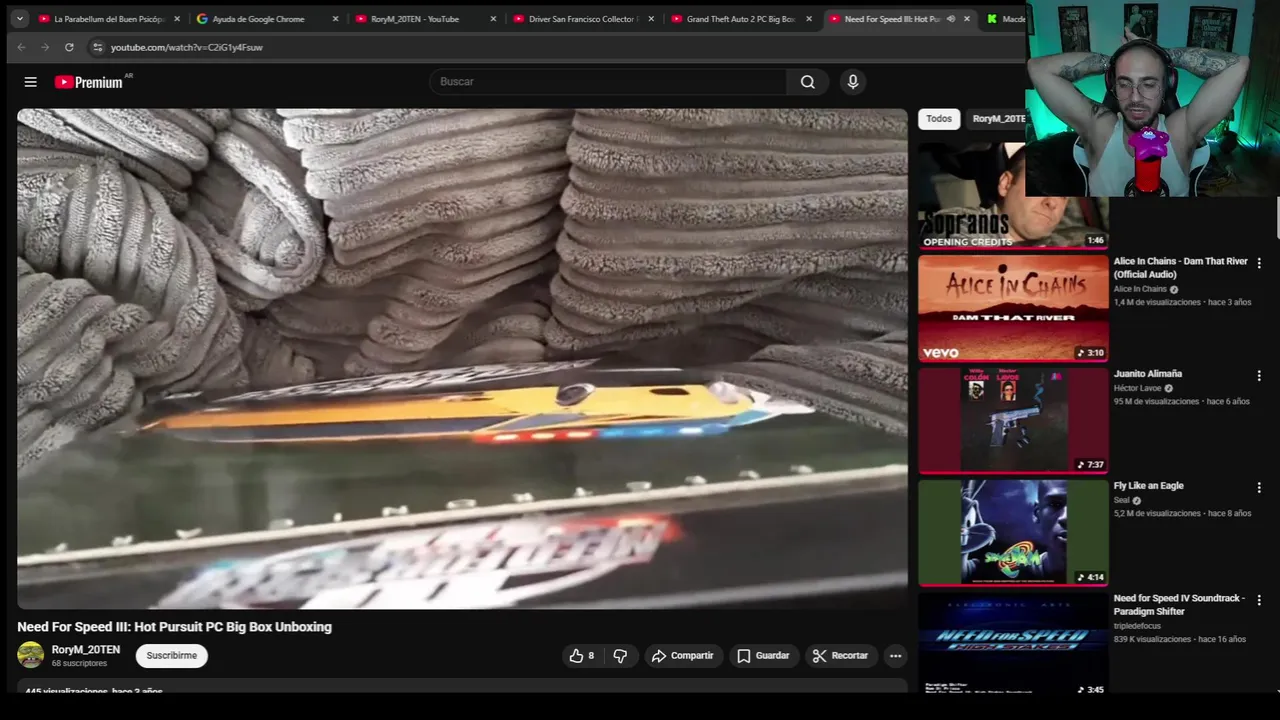Switch to RoryM_20TEN - YouTube tab

pyautogui.click(x=426, y=19)
